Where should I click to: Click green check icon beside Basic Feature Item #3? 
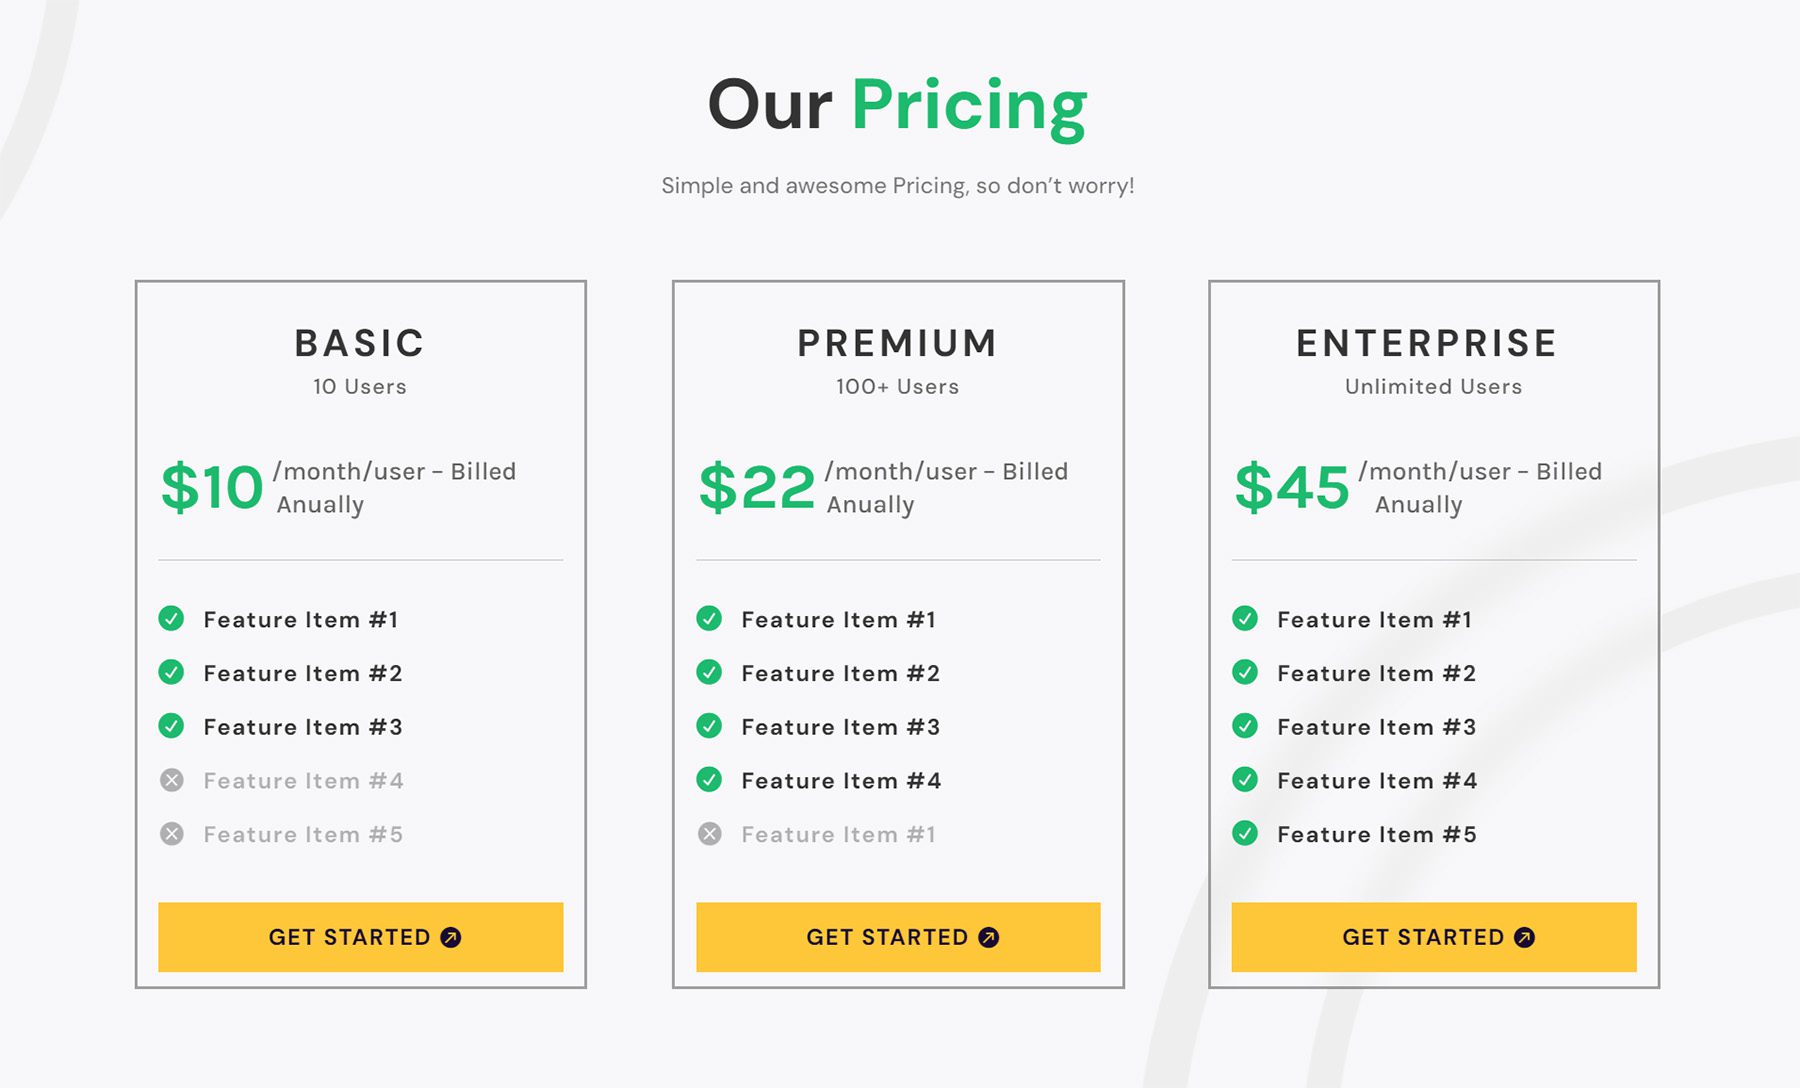pyautogui.click(x=171, y=726)
